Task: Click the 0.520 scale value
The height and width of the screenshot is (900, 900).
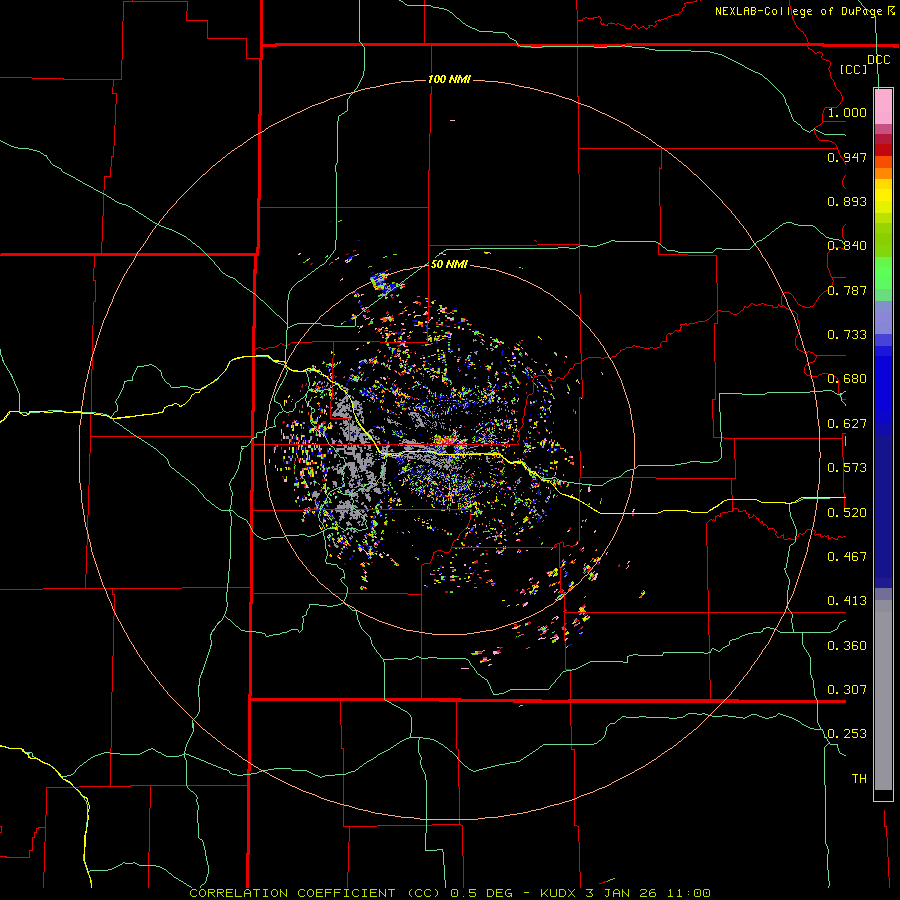Action: click(847, 513)
